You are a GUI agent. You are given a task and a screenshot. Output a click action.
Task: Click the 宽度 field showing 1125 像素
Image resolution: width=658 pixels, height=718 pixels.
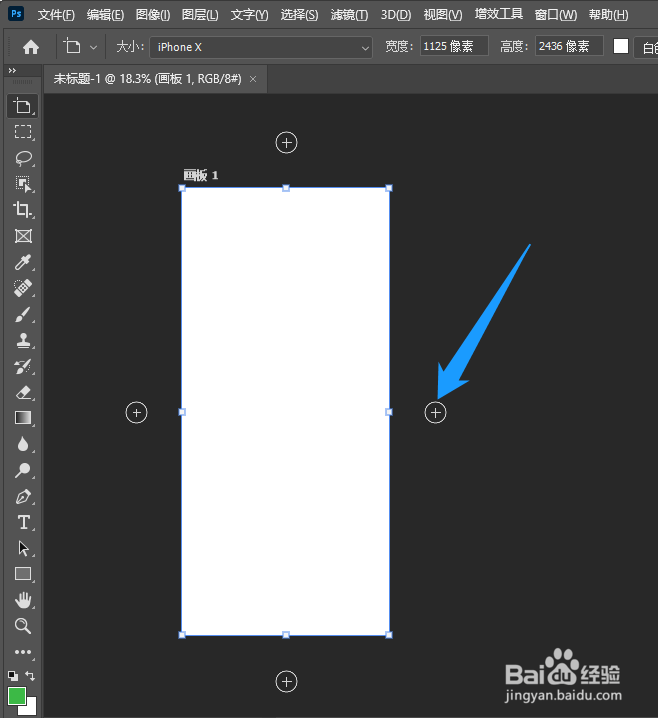(454, 46)
